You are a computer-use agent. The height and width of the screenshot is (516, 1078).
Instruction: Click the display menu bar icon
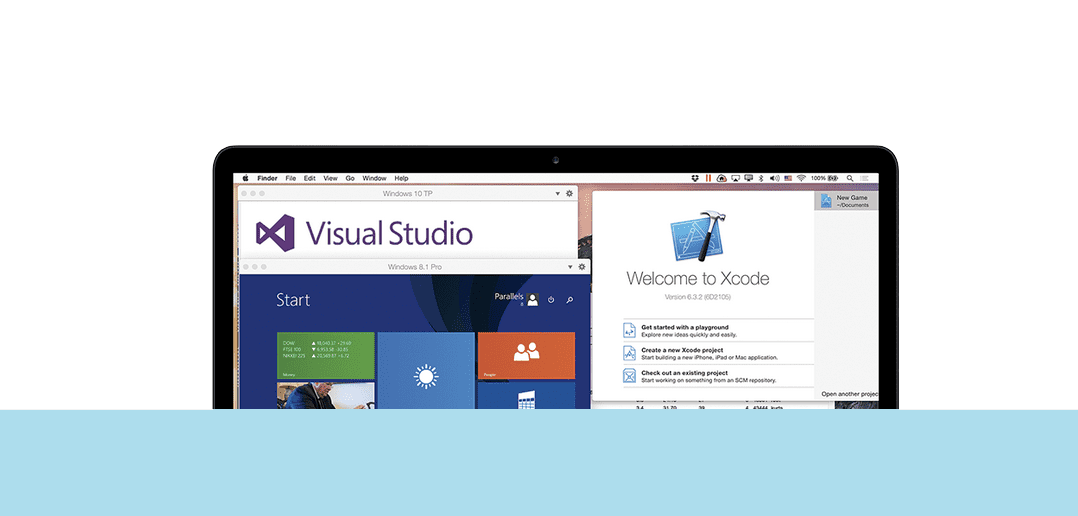pos(749,178)
